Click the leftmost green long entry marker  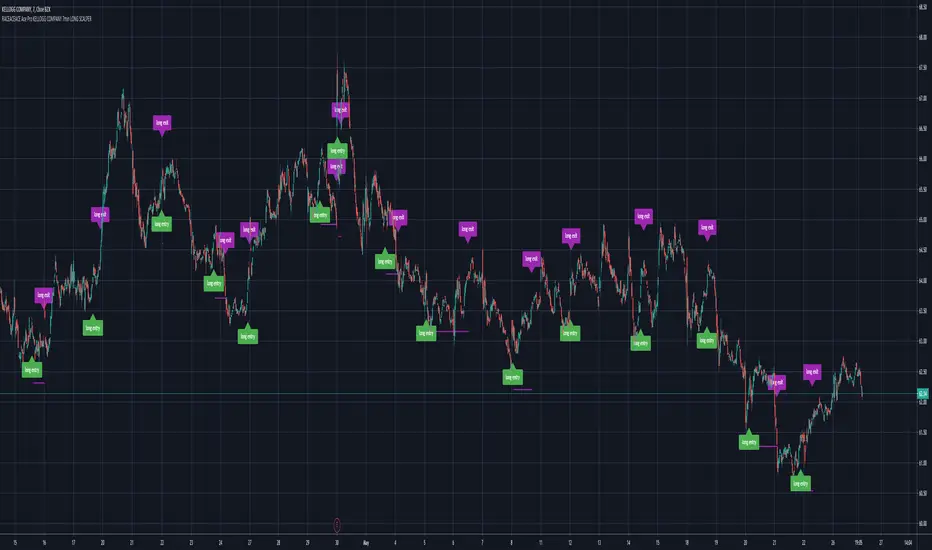[32, 369]
